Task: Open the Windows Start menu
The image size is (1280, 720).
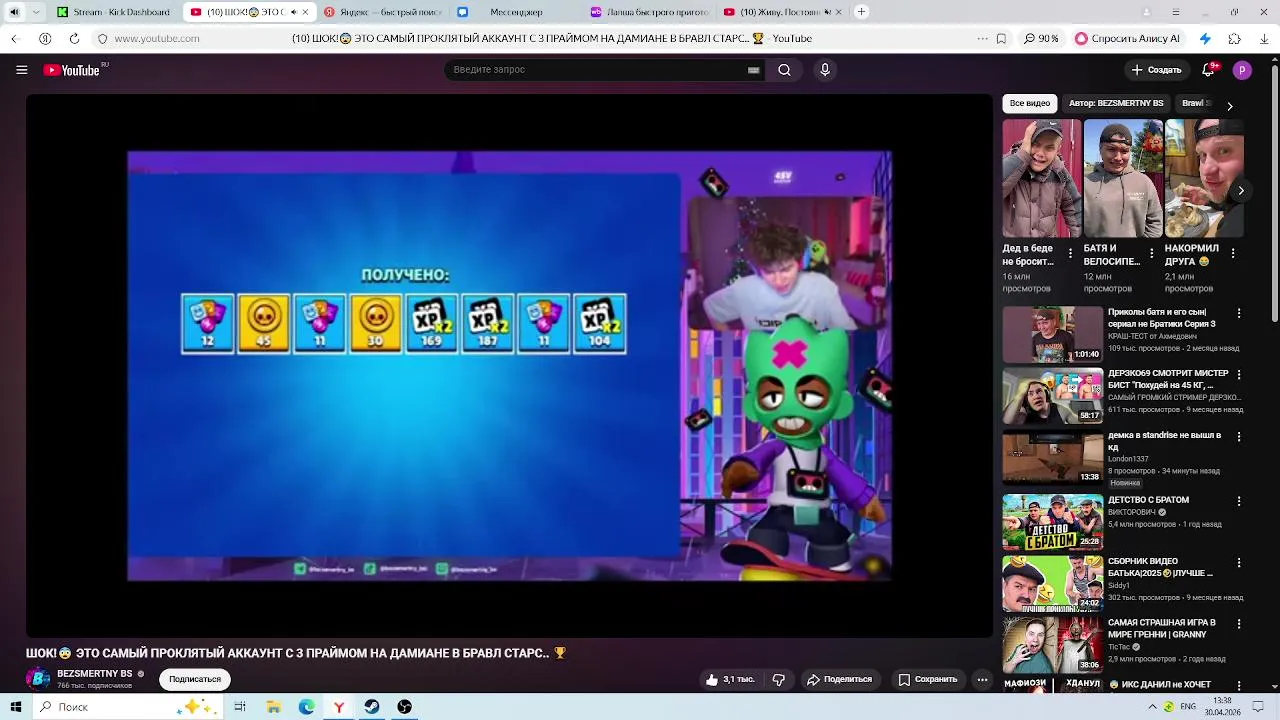Action: click(16, 707)
